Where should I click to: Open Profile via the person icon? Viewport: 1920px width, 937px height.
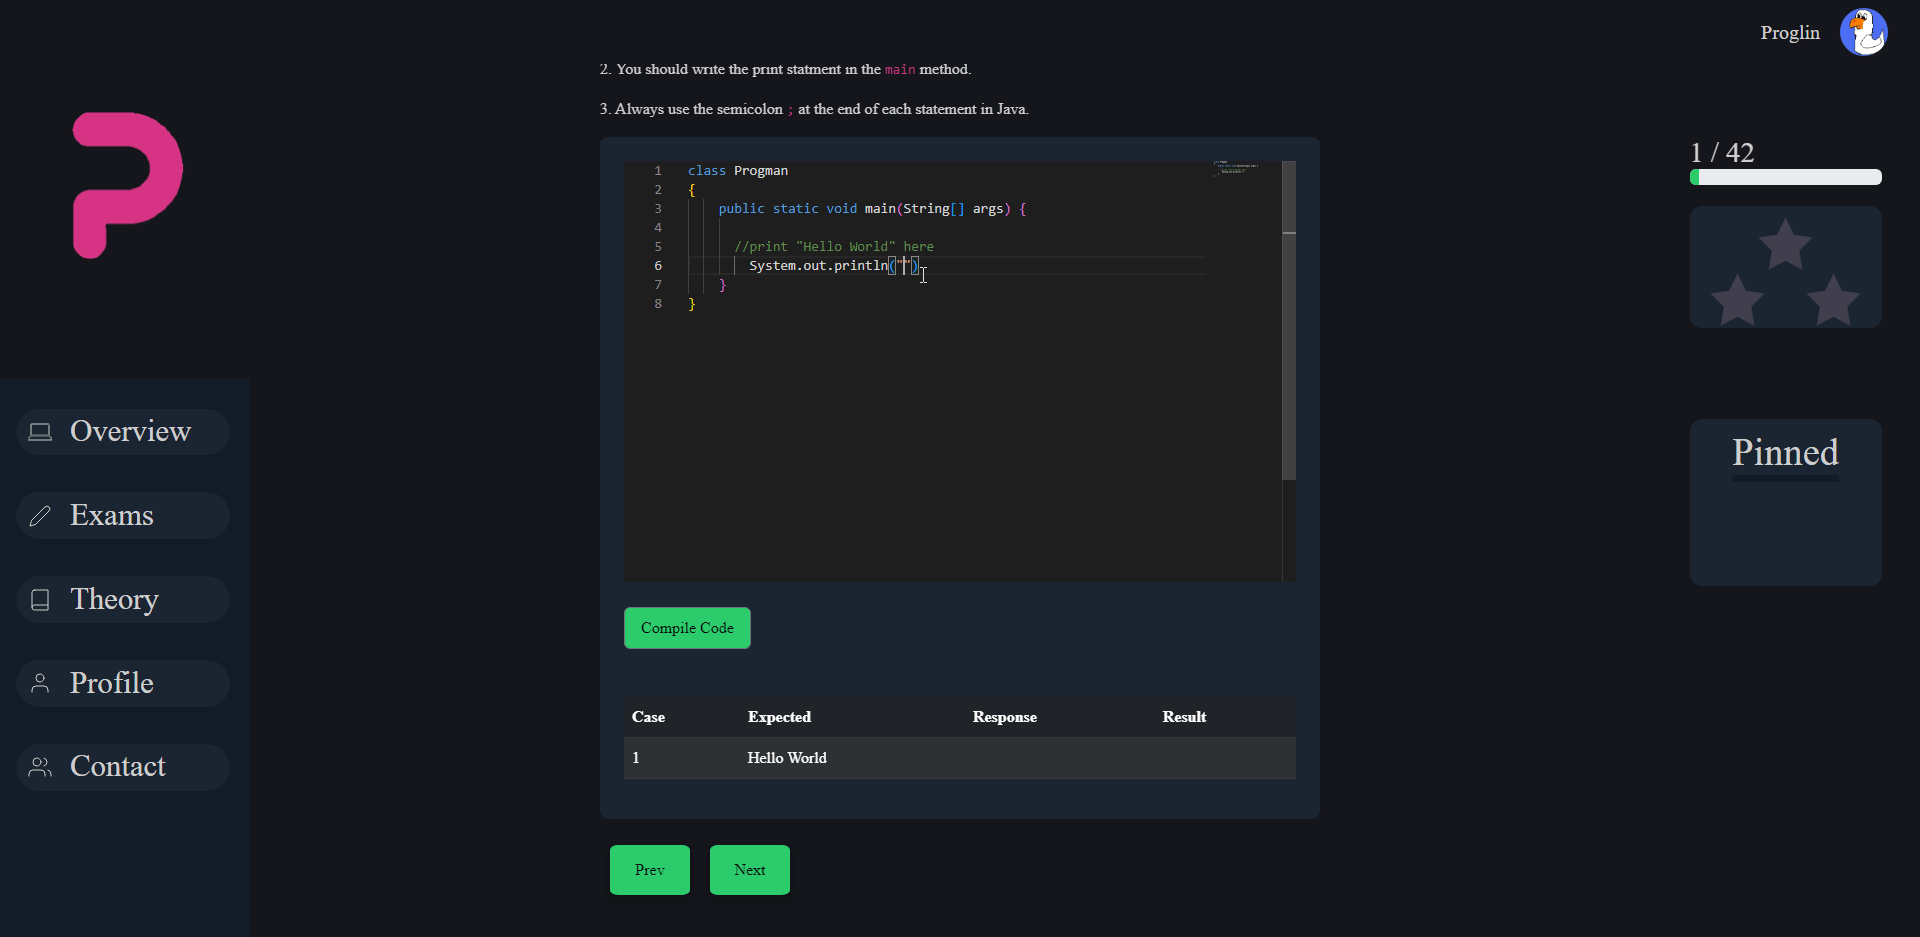tap(40, 684)
